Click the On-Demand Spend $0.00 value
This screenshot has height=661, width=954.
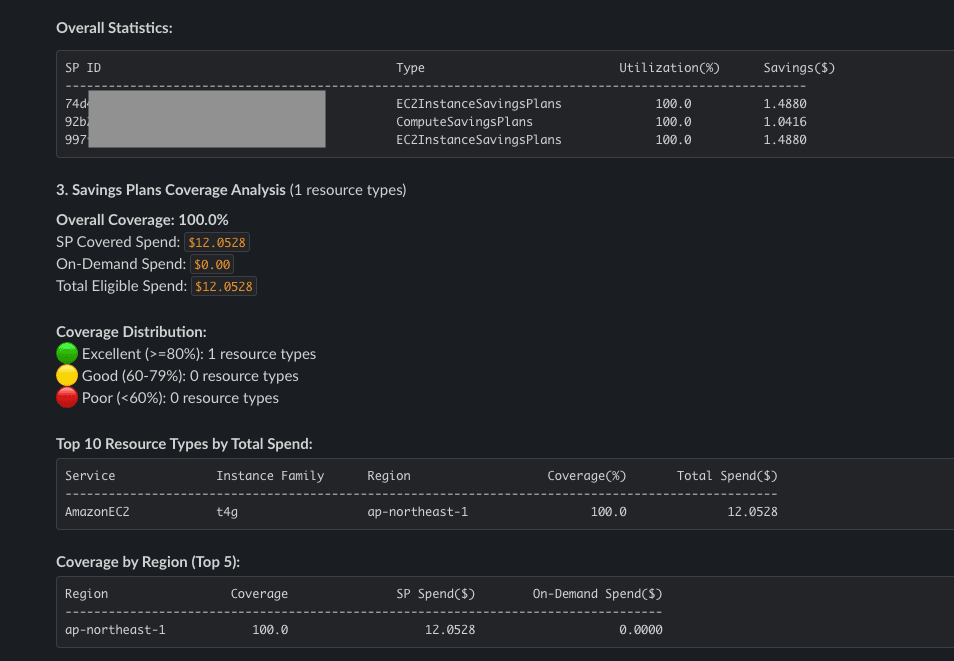pos(212,264)
